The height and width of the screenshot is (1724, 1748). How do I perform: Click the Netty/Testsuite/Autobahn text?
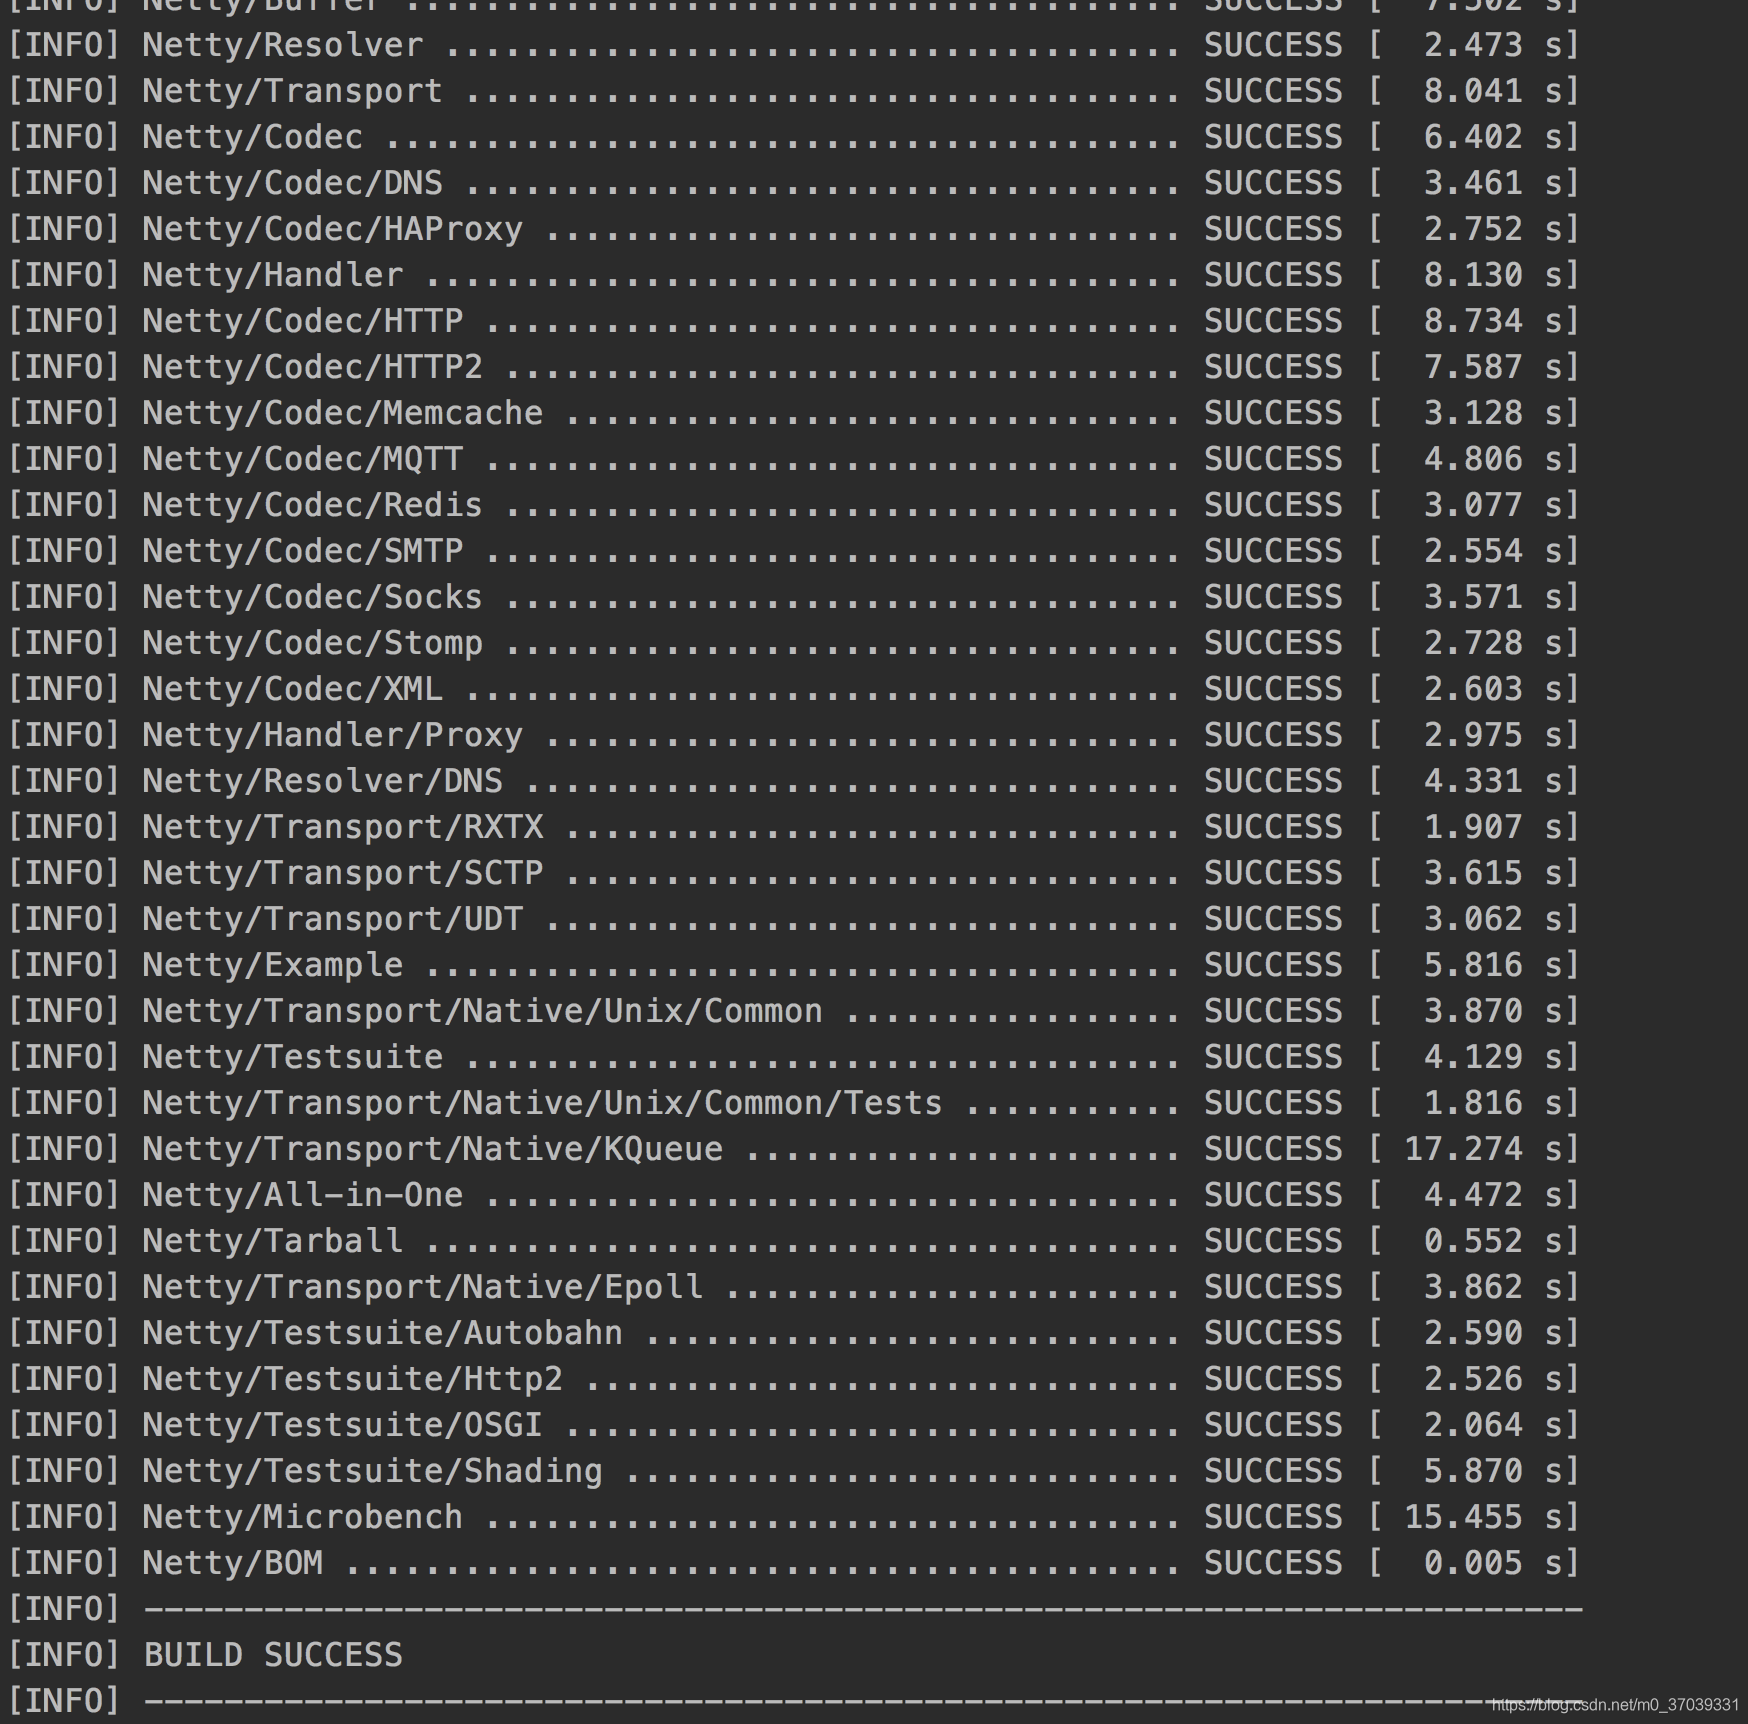point(383,1333)
